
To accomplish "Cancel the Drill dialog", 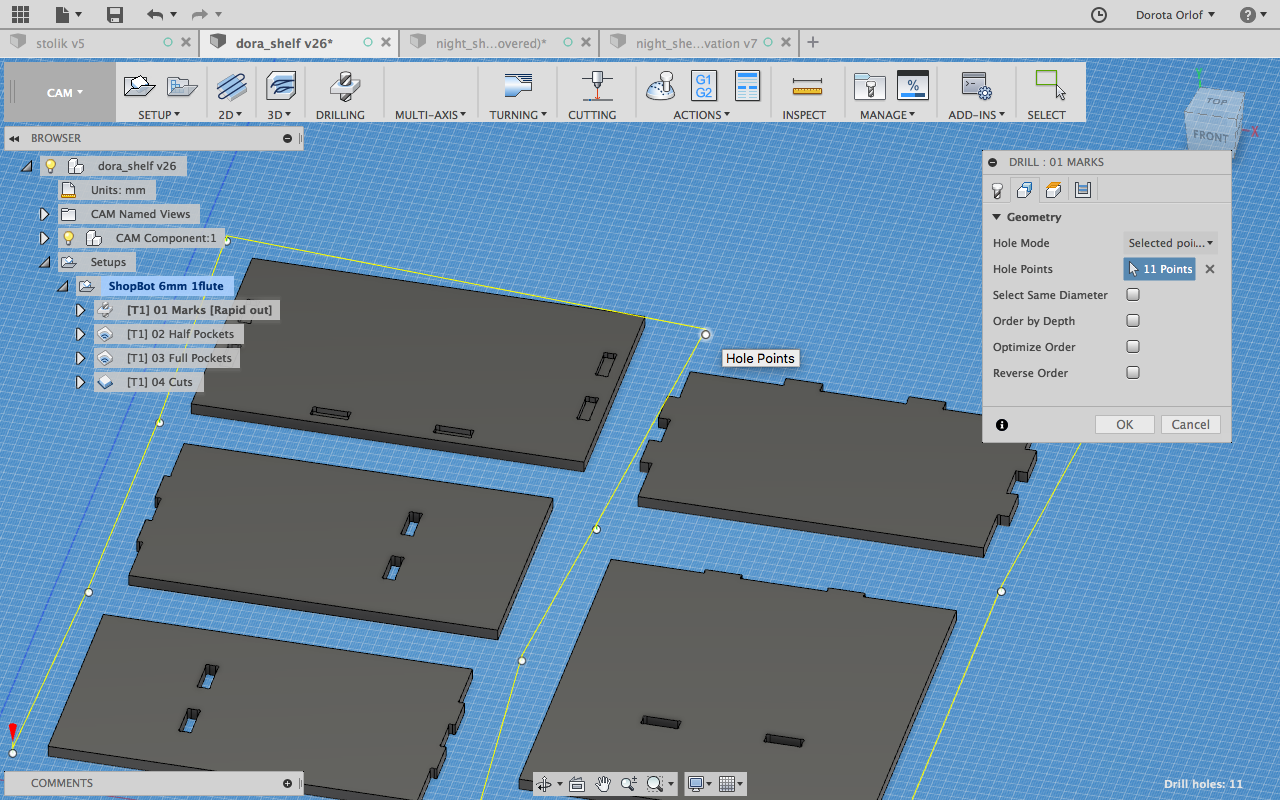I will point(1190,425).
